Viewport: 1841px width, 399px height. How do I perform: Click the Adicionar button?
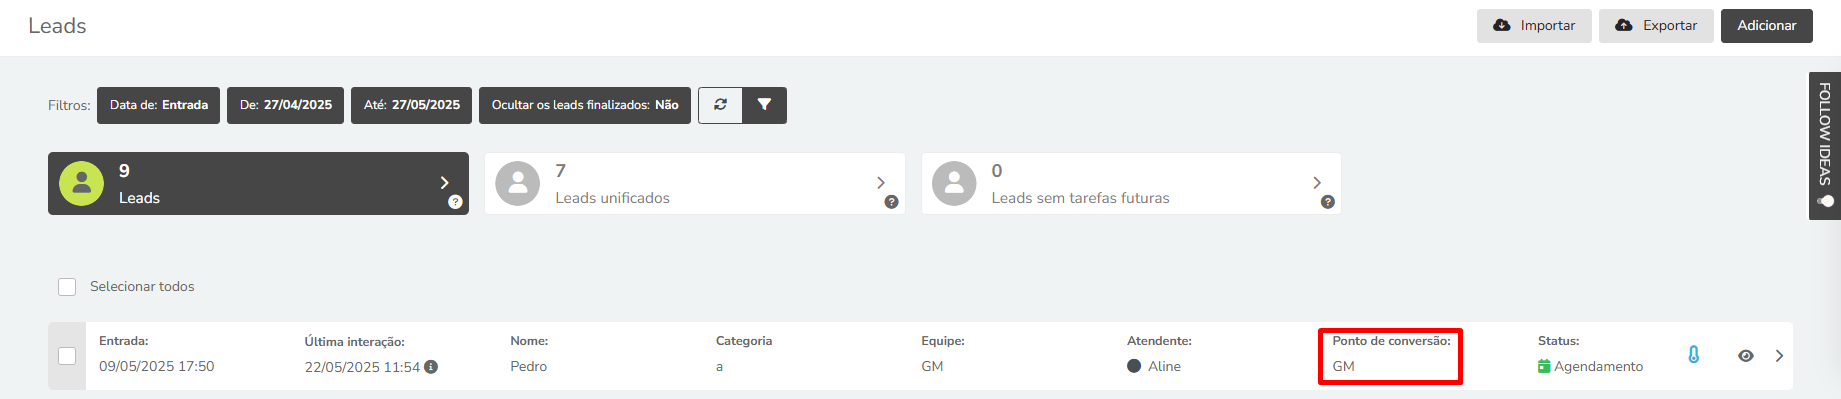tap(1766, 26)
